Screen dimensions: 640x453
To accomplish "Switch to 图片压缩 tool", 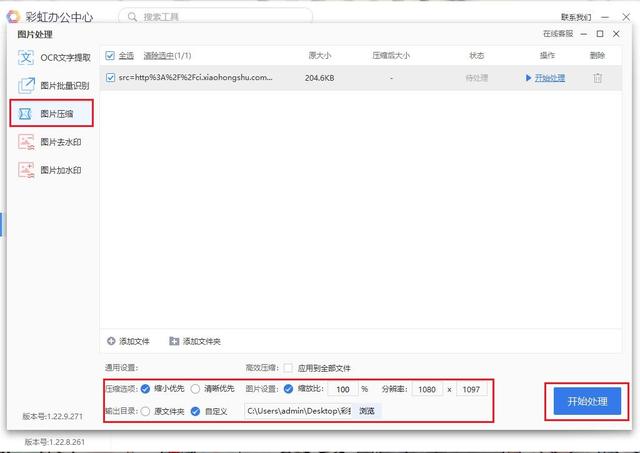I will (51, 113).
